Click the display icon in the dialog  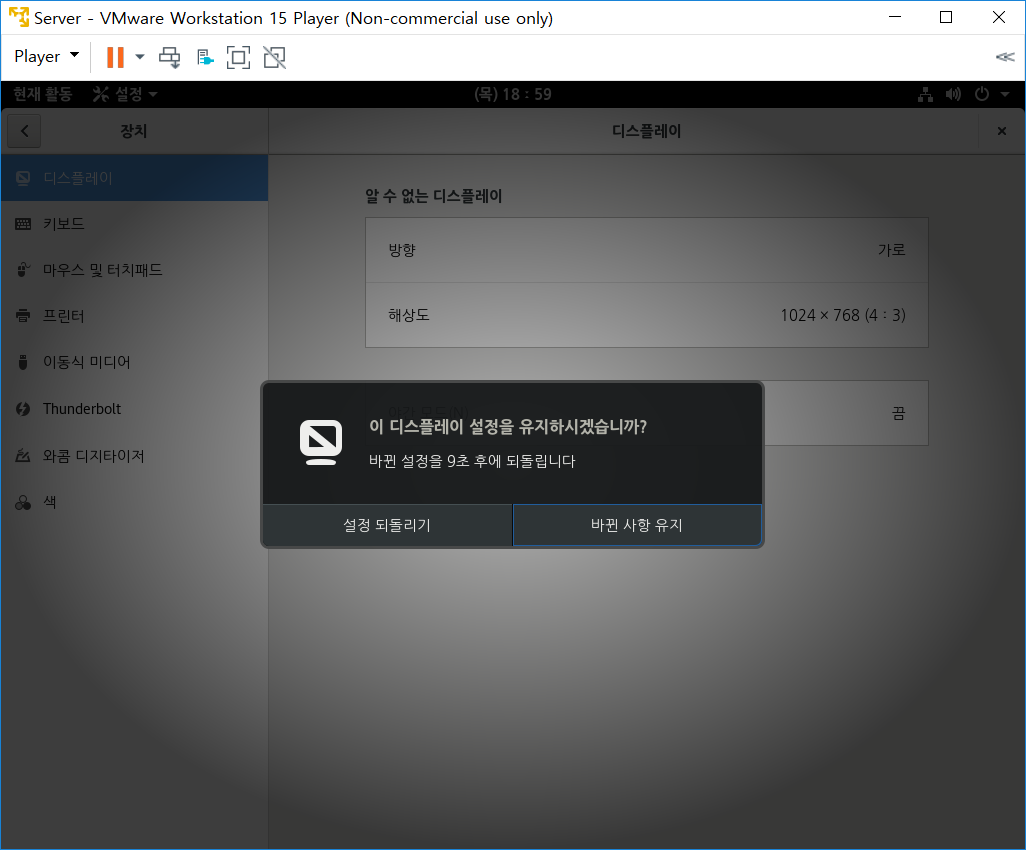321,442
